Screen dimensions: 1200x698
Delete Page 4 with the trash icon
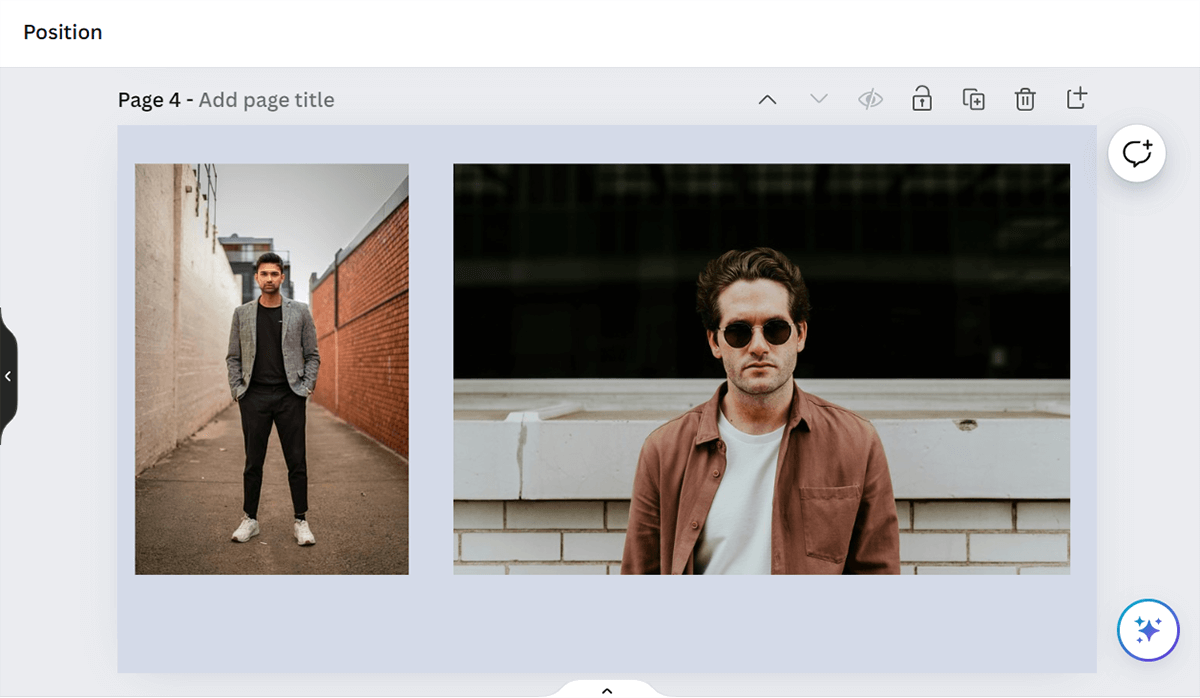(1025, 99)
